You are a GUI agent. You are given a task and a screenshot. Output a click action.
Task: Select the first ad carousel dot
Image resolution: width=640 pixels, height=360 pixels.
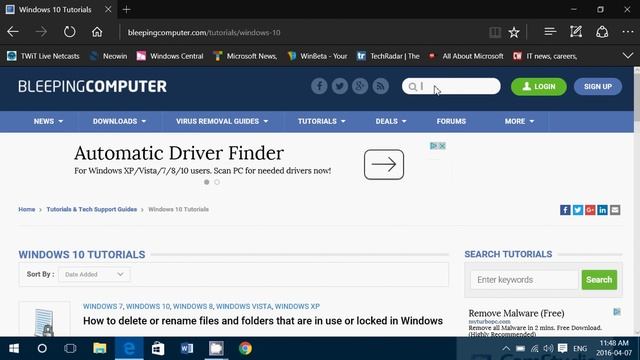[x=207, y=182]
